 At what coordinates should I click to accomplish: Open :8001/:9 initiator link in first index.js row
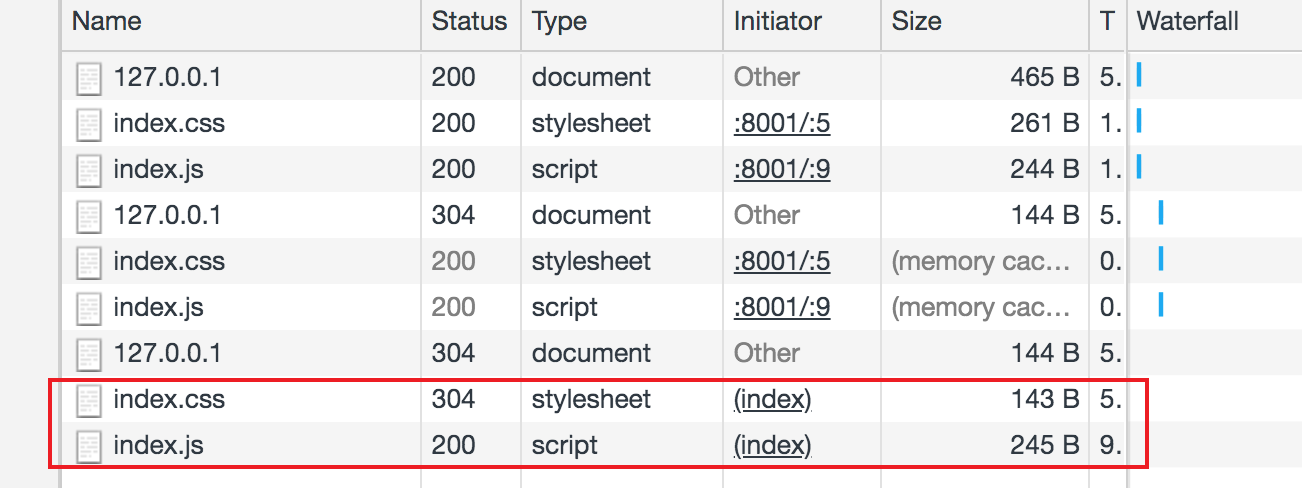pyautogui.click(x=782, y=170)
